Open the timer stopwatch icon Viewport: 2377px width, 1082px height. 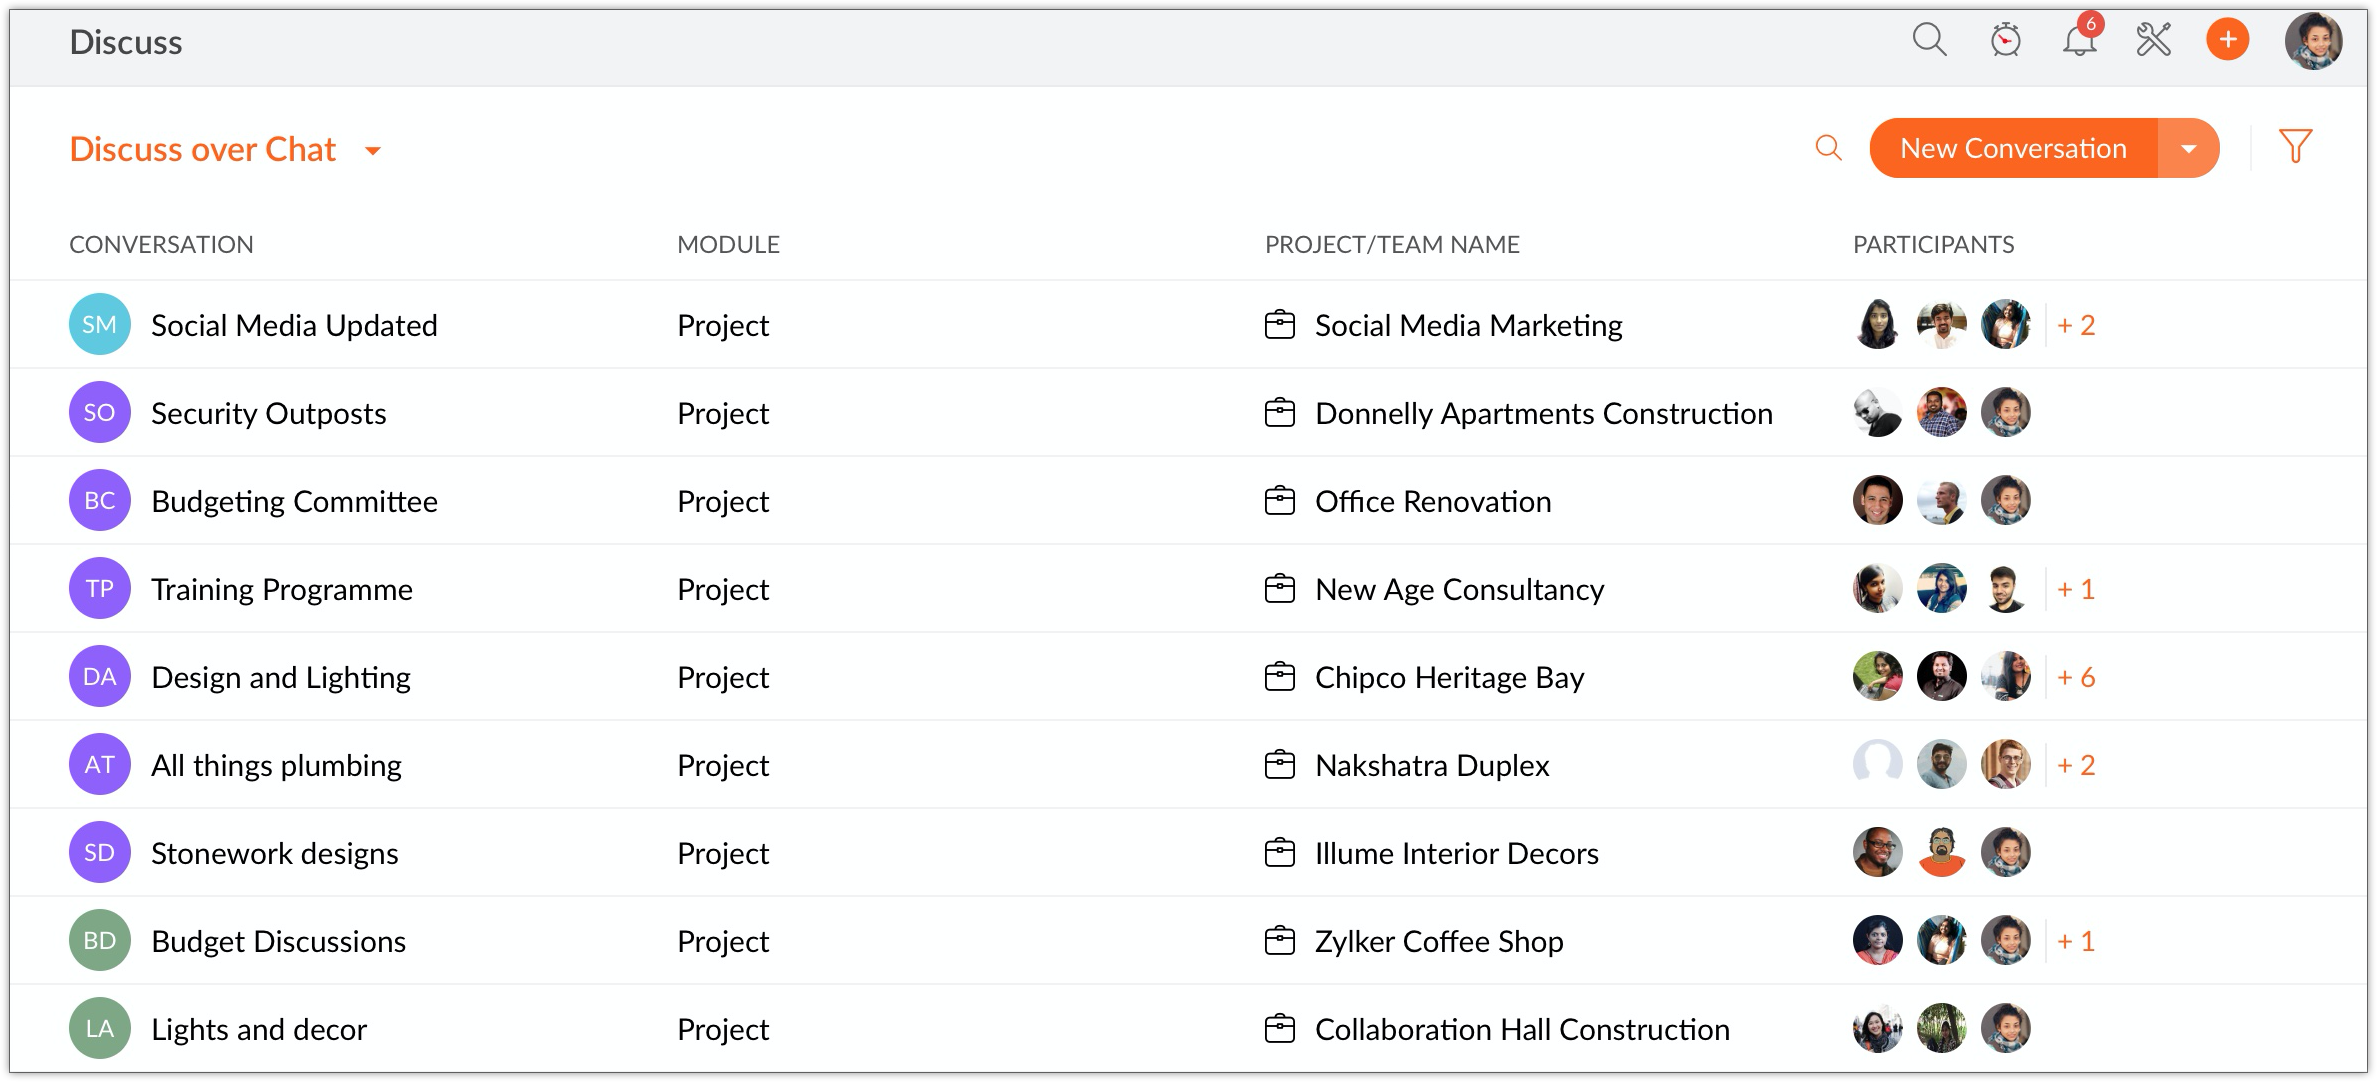[2005, 40]
